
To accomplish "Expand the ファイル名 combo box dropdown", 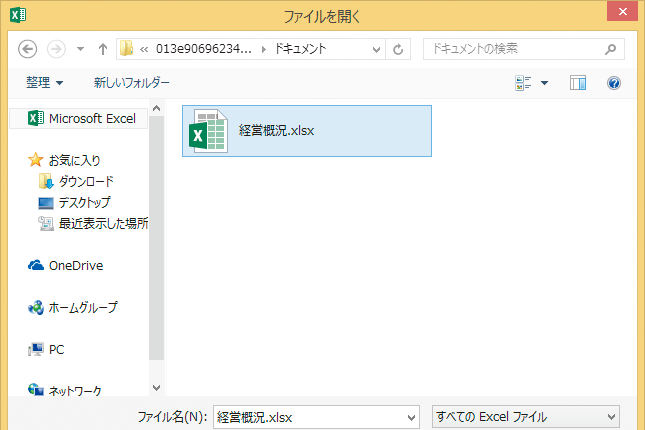I will 411,418.
